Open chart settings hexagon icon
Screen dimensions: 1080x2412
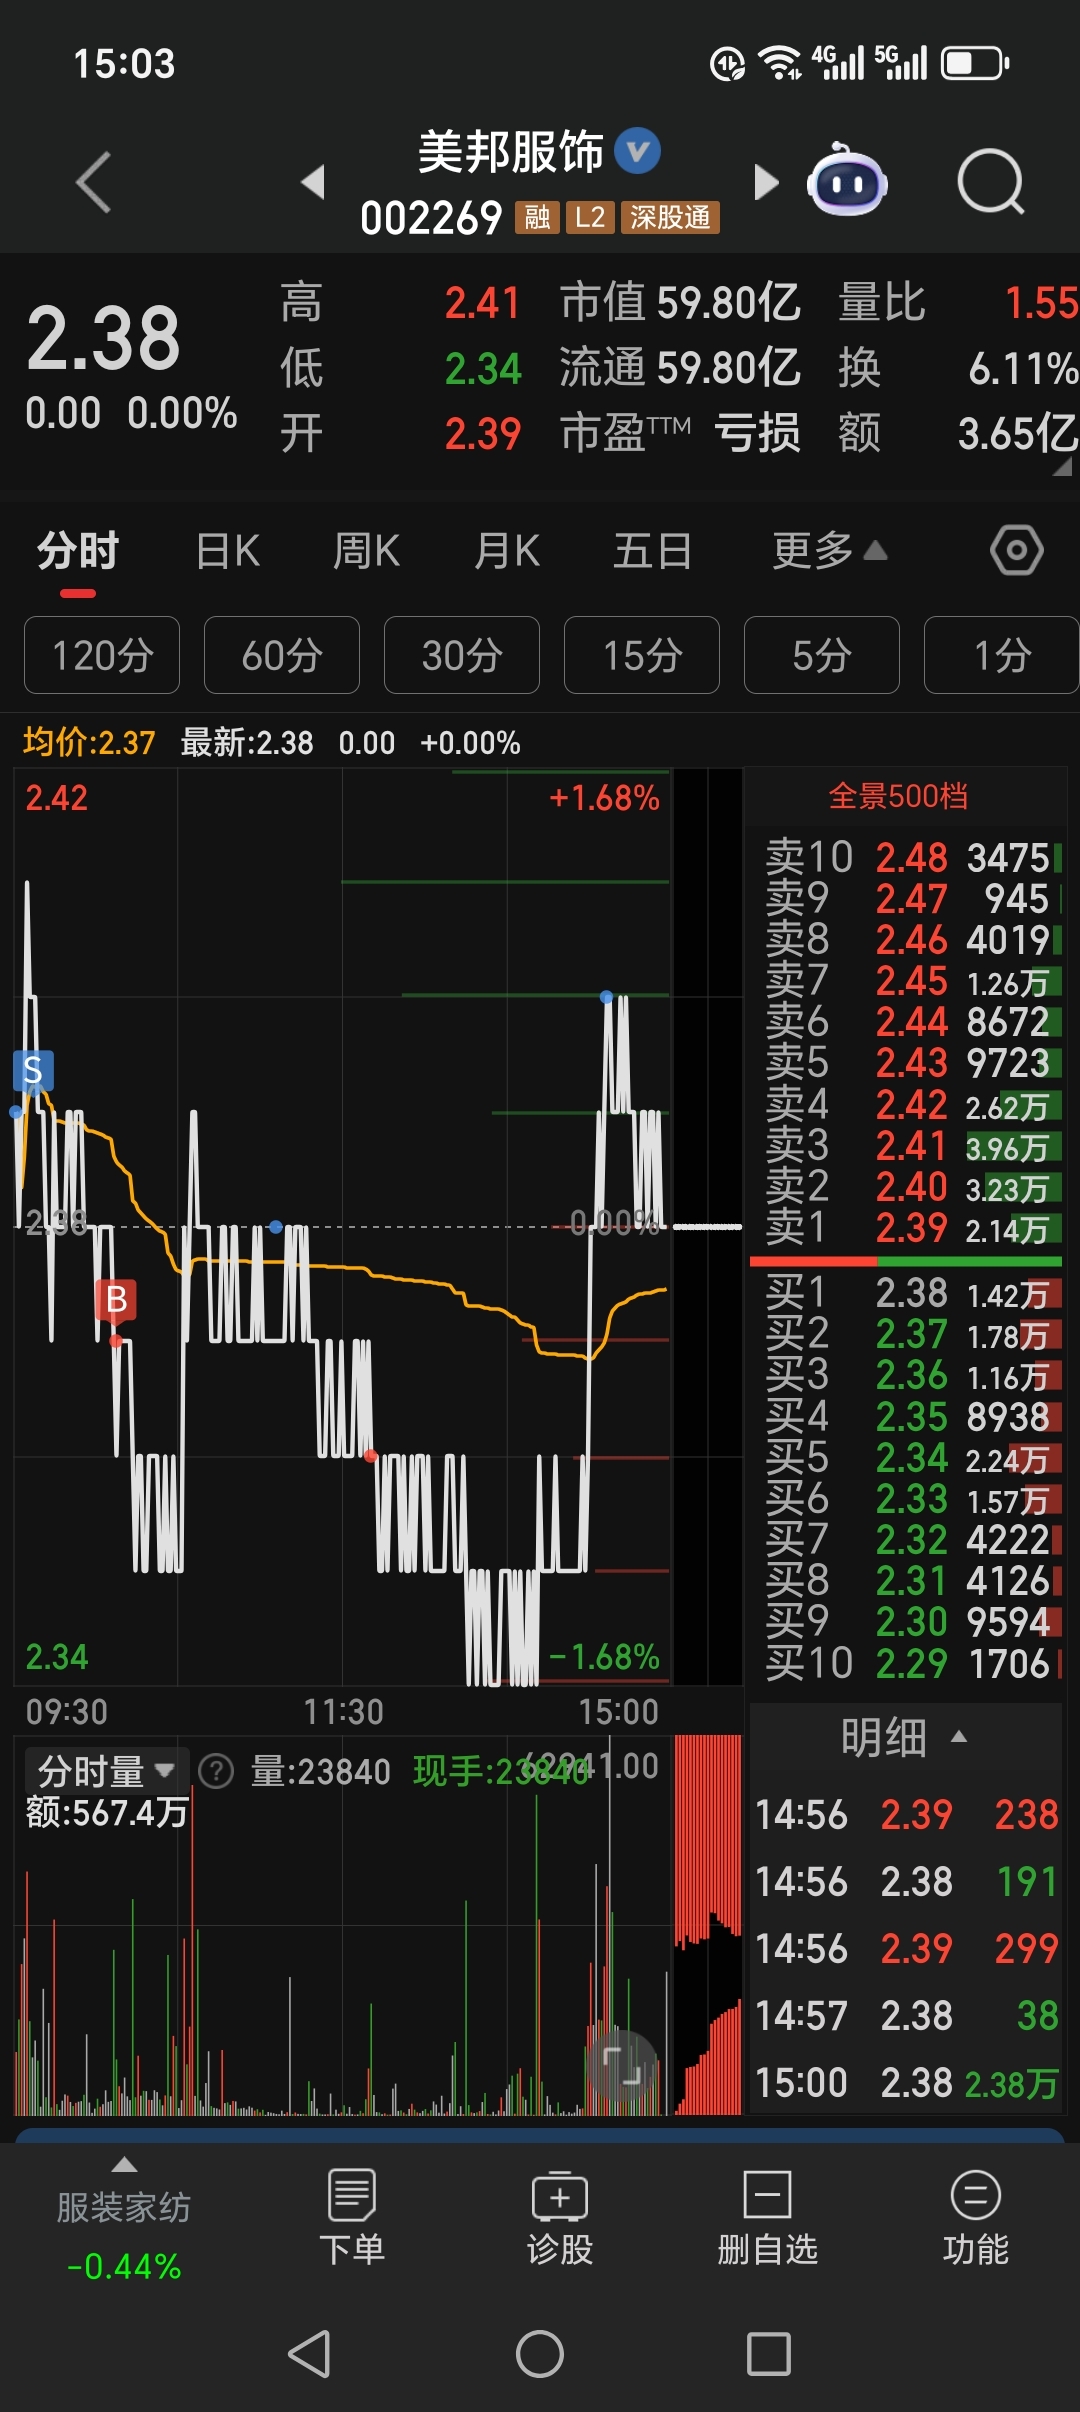[1017, 550]
